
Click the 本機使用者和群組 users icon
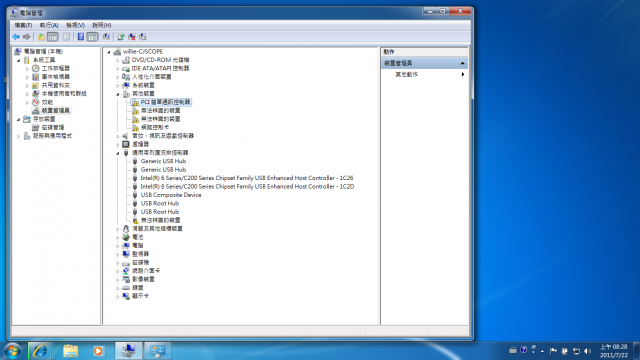[36, 93]
